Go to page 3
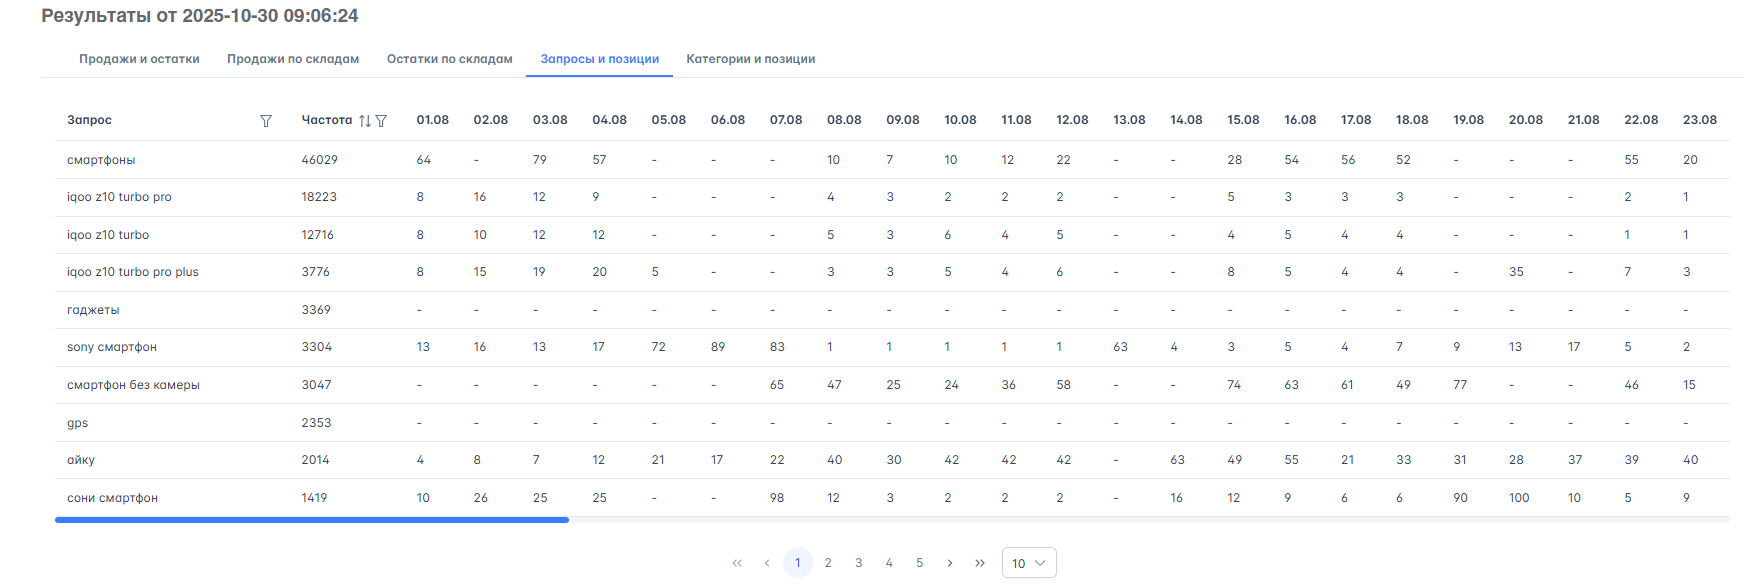This screenshot has height=588, width=1760. [x=858, y=563]
